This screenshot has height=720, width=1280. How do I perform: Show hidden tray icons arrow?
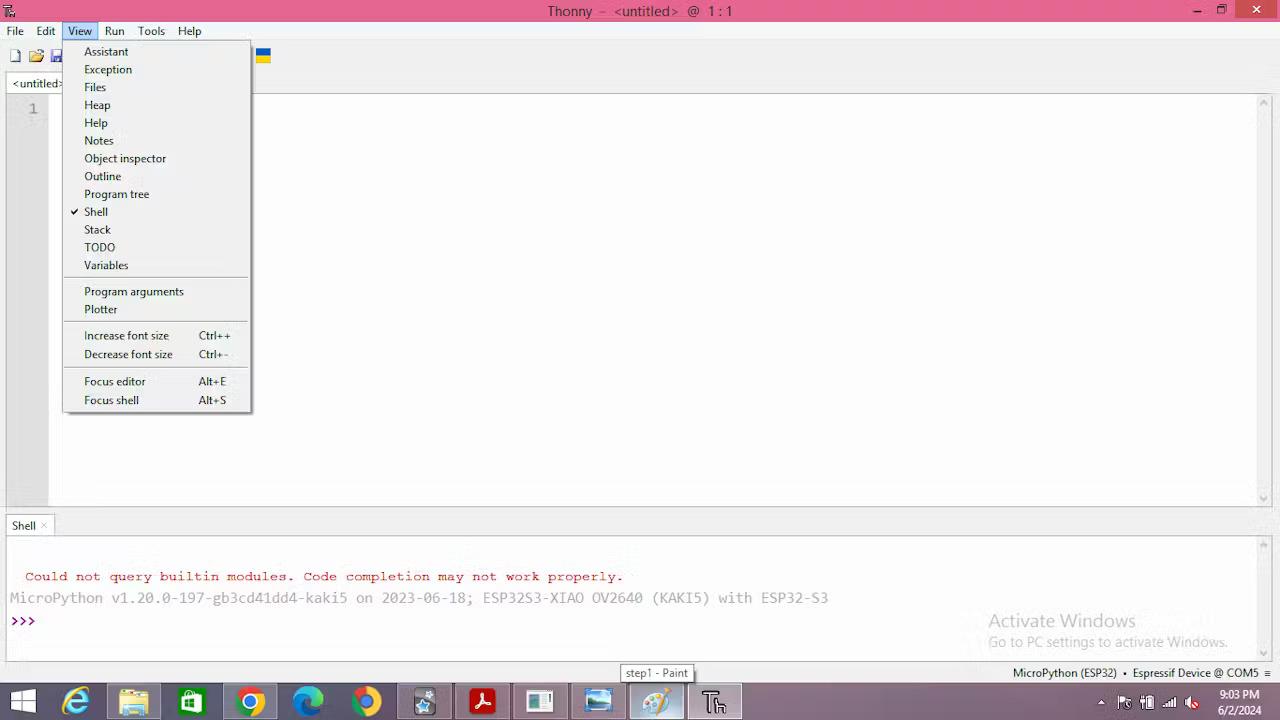1102,702
